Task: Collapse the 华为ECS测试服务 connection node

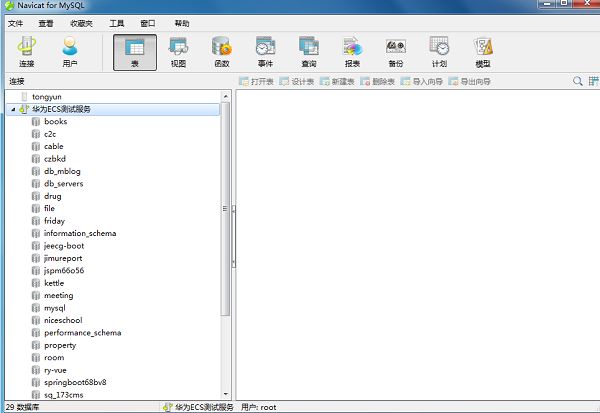Action: pyautogui.click(x=13, y=109)
